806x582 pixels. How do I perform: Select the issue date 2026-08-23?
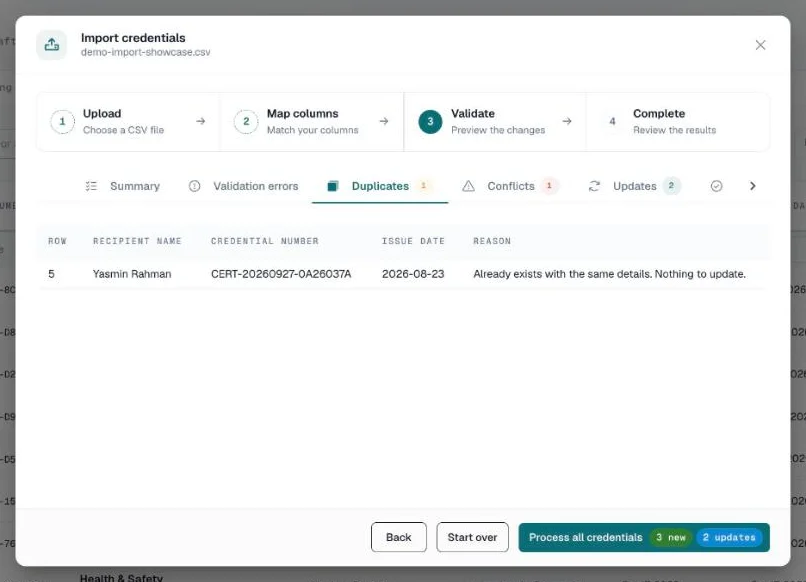[413, 274]
